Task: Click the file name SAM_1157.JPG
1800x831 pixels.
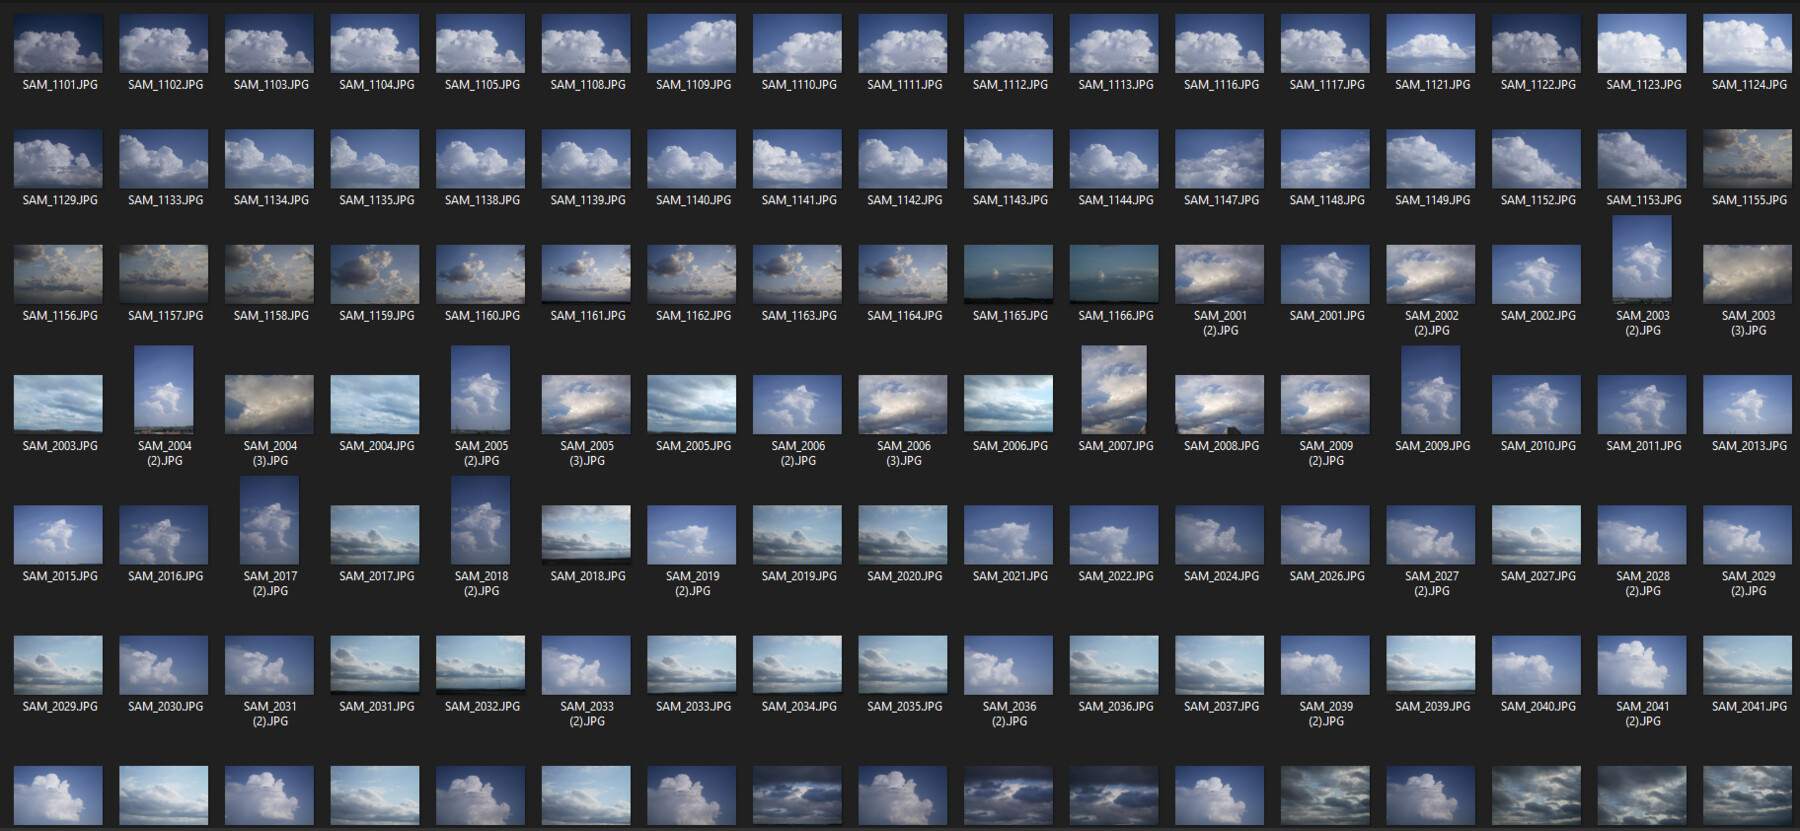Action: 166,316
